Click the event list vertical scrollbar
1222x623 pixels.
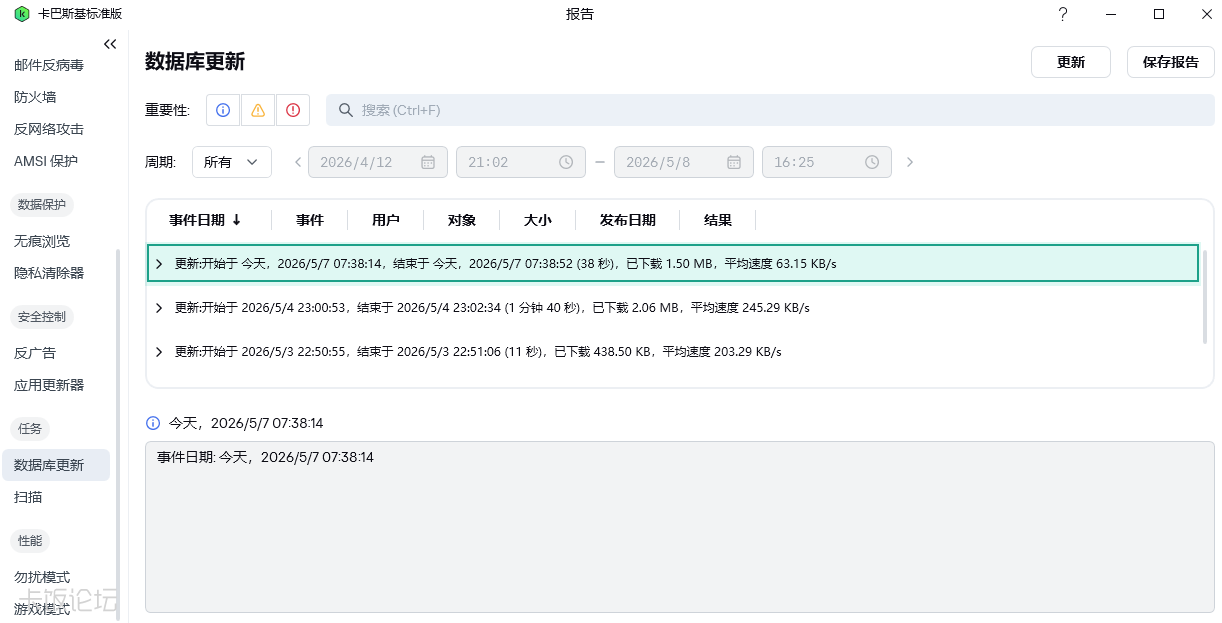click(1205, 297)
